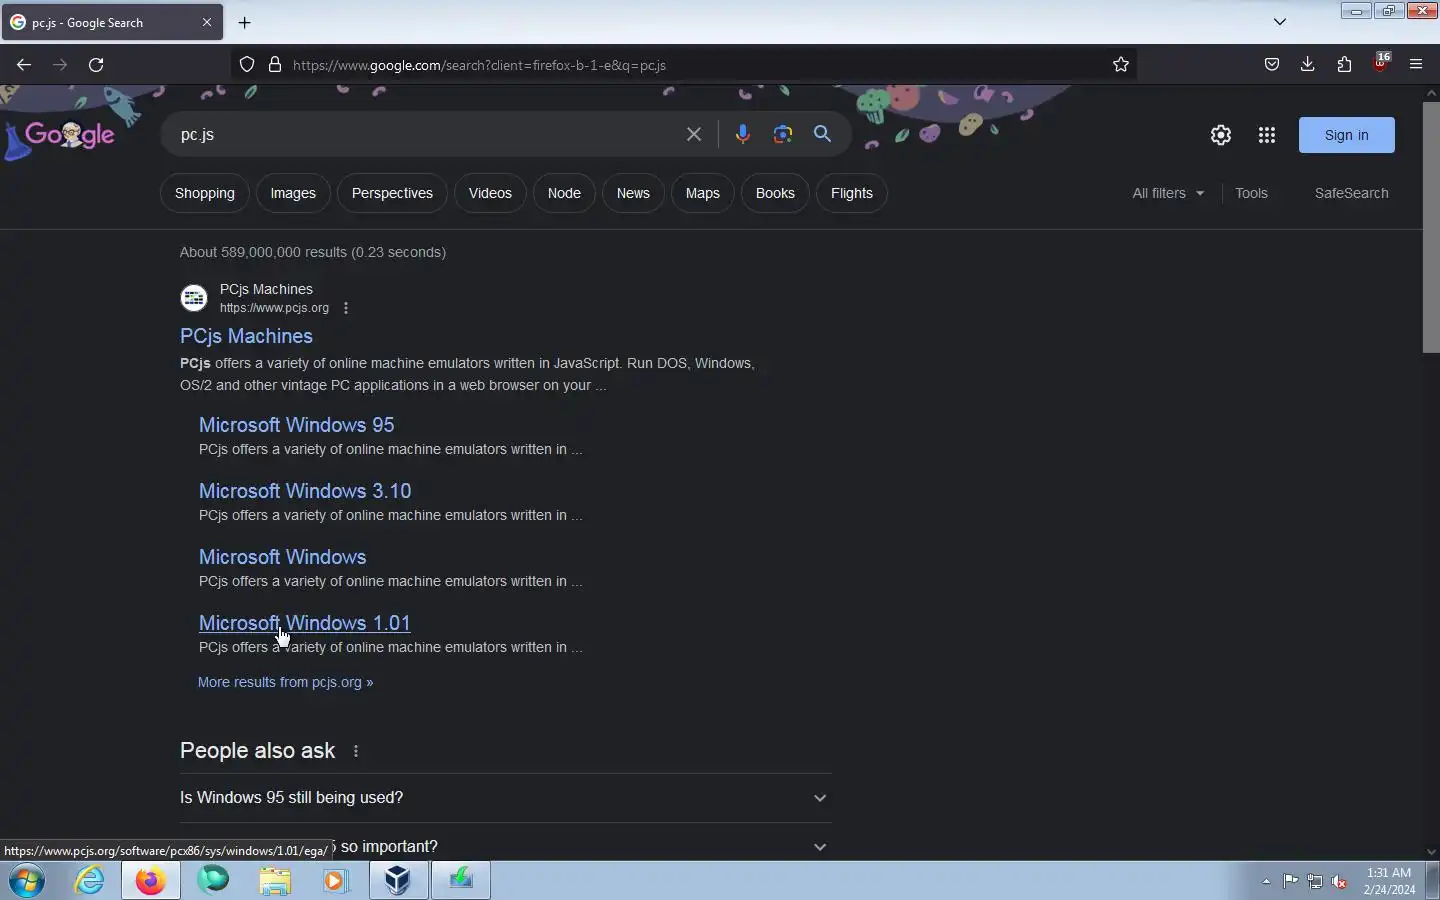Open VirtualBox icon in taskbar
This screenshot has width=1440, height=900.
[x=398, y=881]
